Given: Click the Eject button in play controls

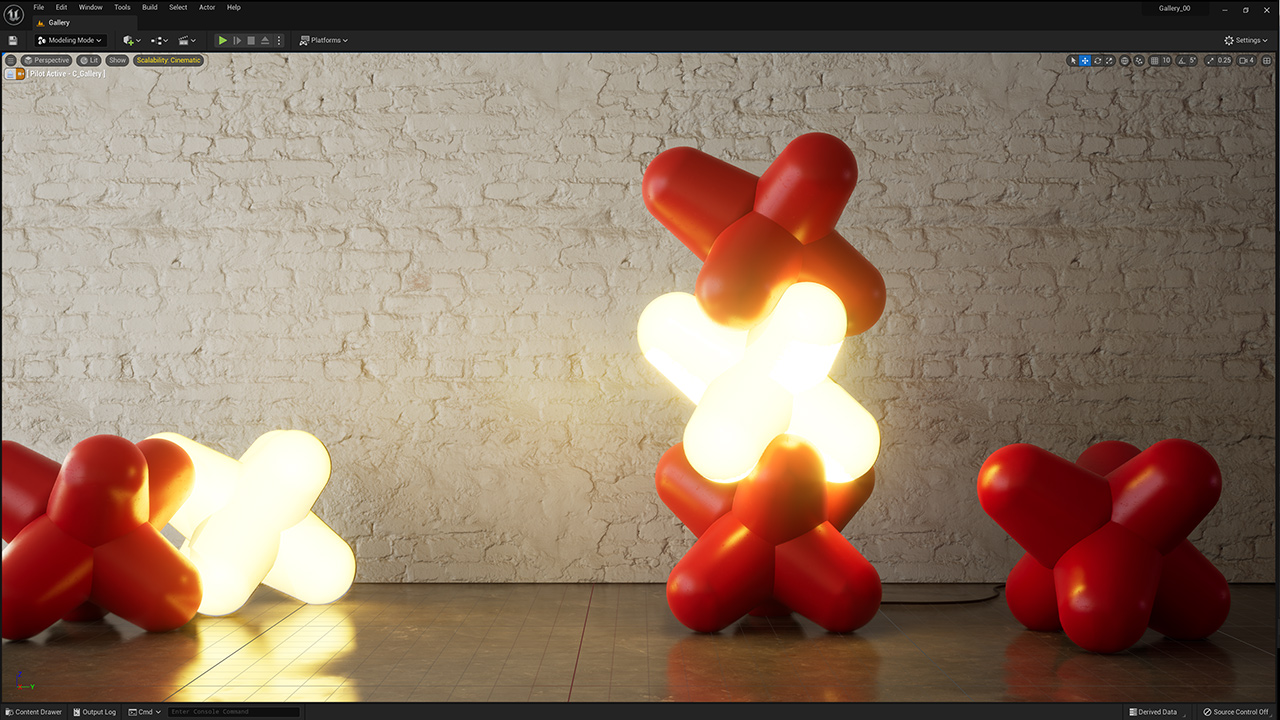Looking at the screenshot, I should 265,40.
